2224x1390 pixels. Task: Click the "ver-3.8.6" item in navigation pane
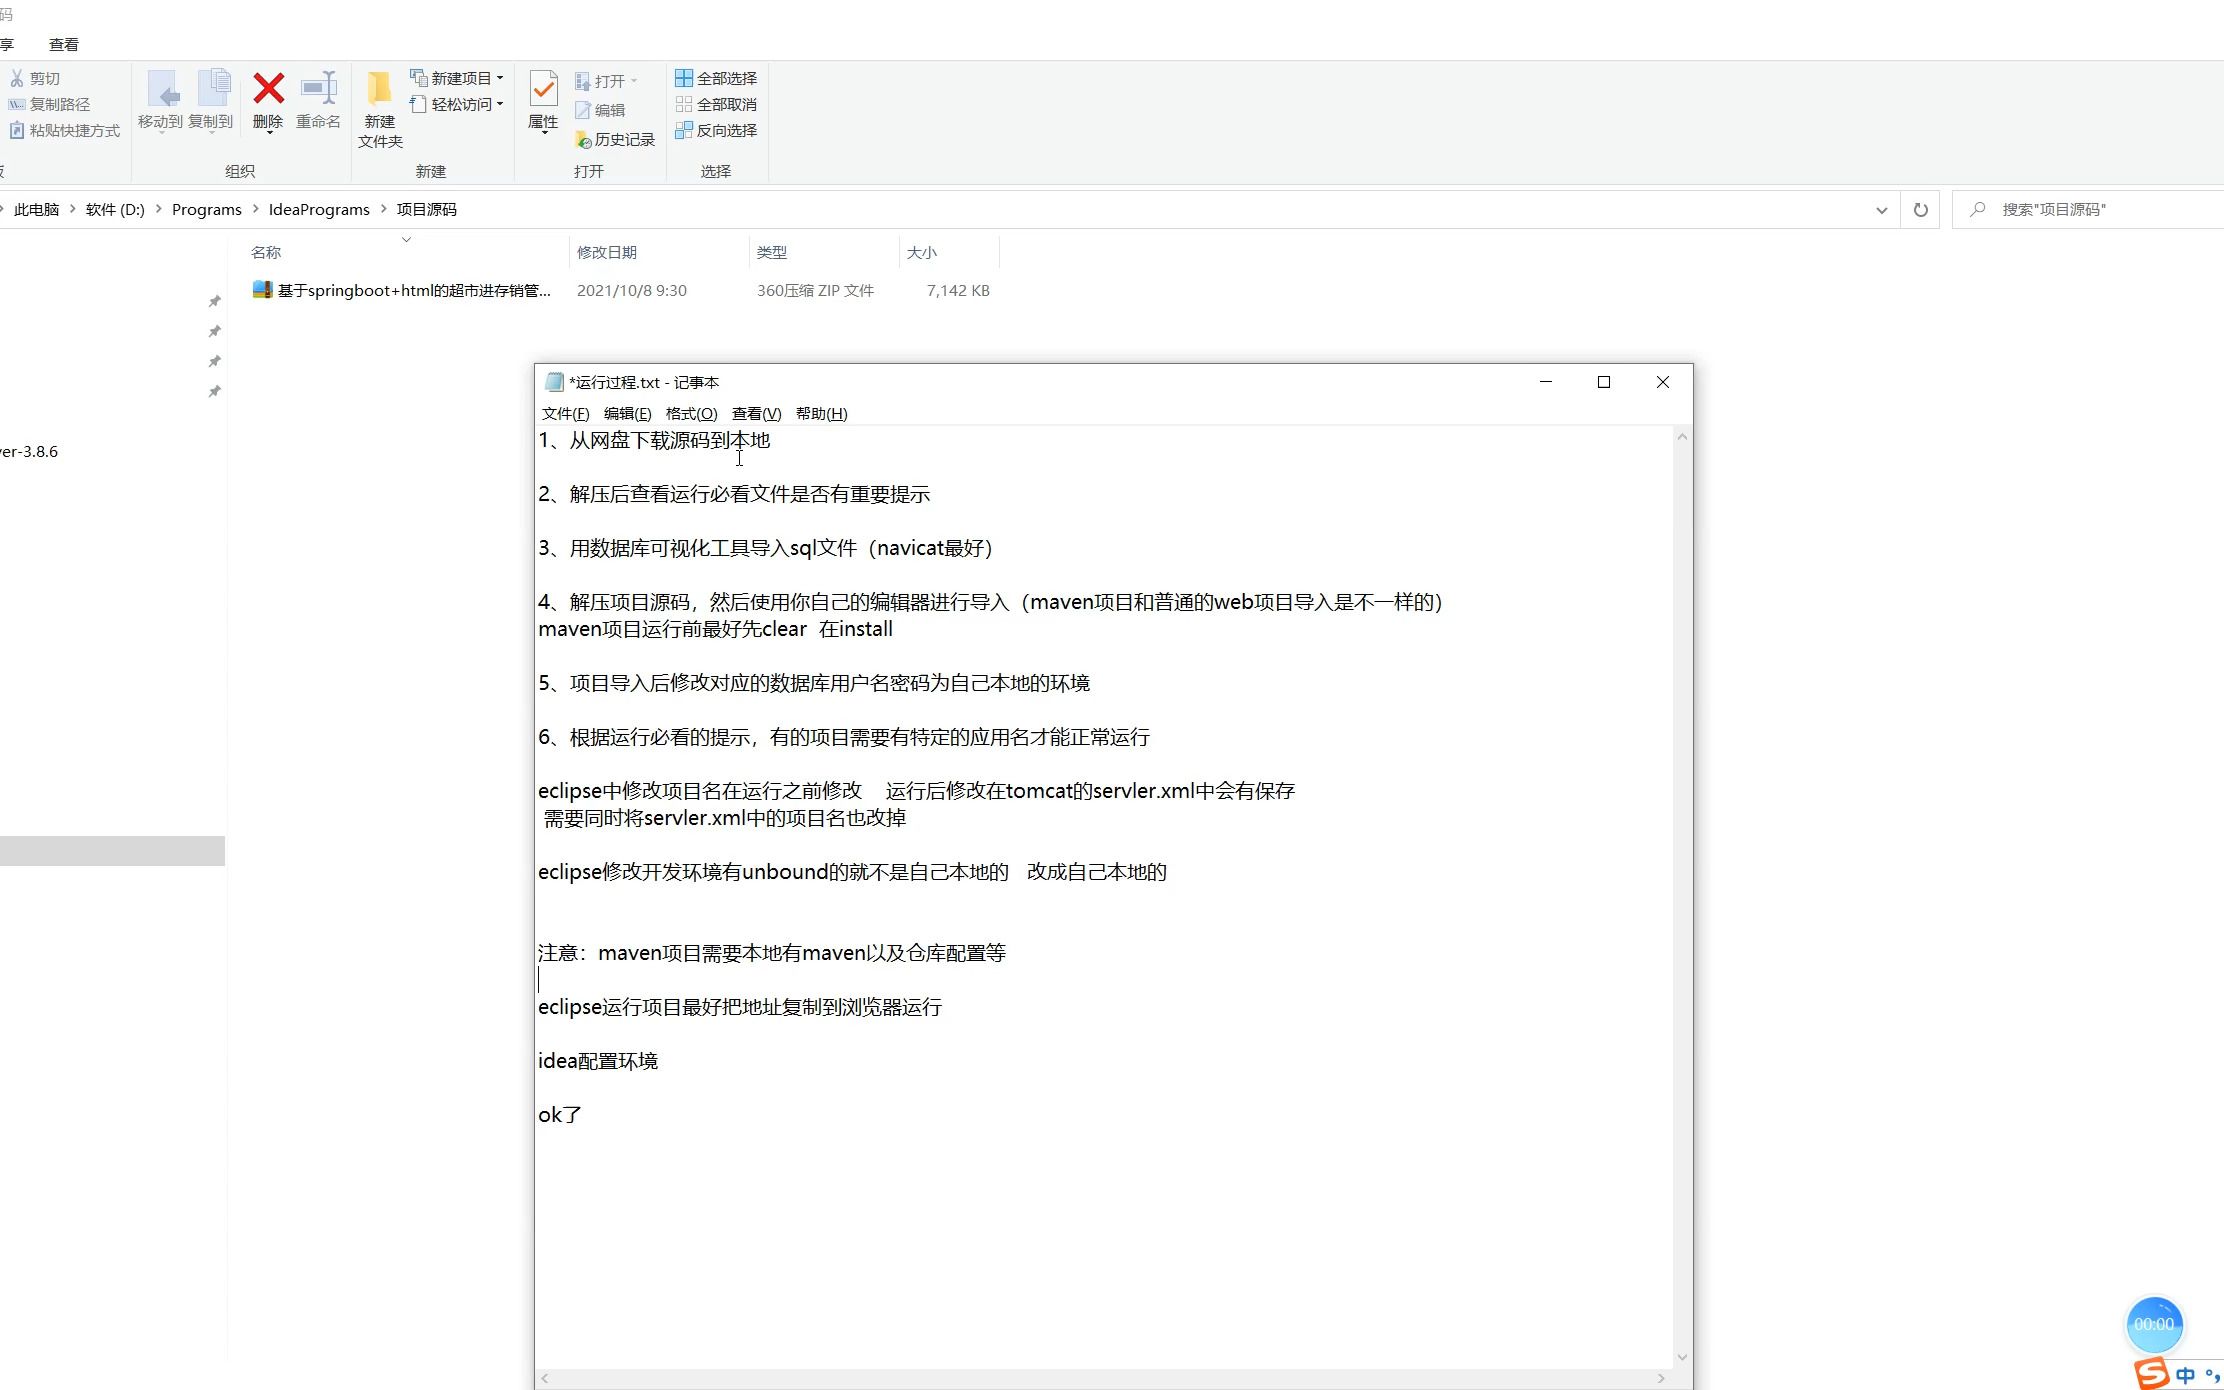pos(29,451)
